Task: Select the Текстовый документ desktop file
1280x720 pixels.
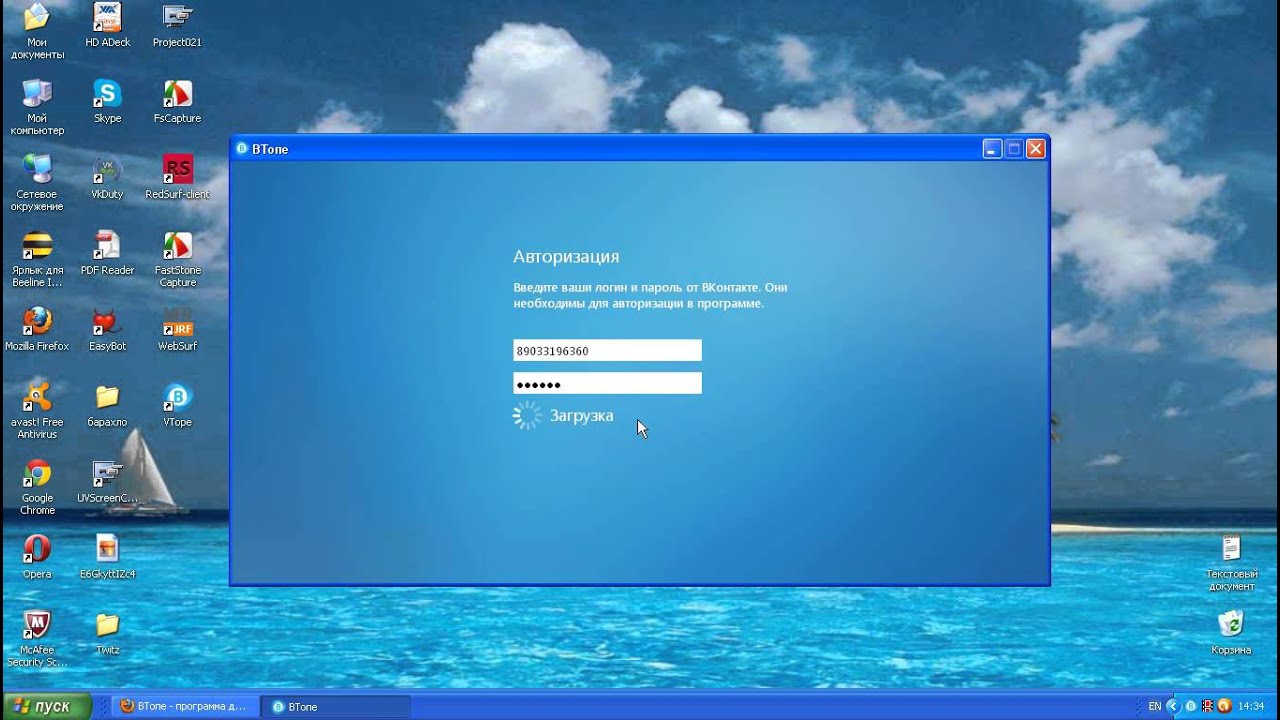Action: pyautogui.click(x=1231, y=563)
